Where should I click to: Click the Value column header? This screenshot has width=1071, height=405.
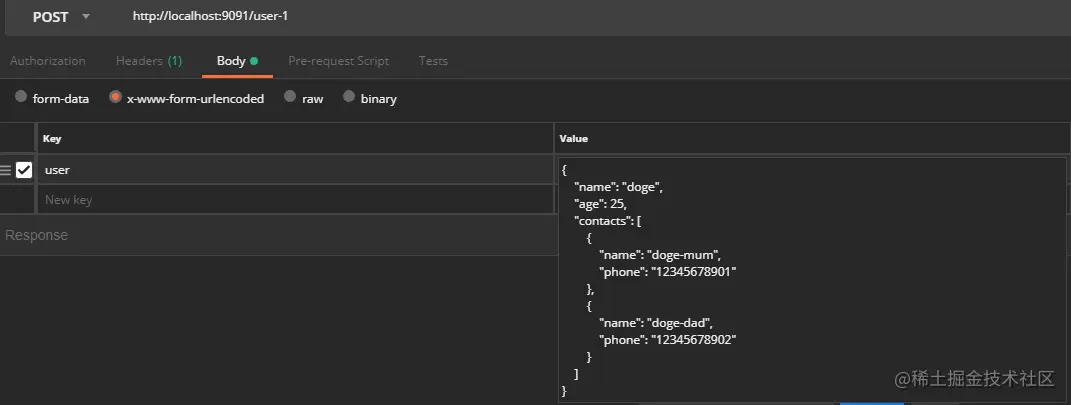[x=574, y=139]
